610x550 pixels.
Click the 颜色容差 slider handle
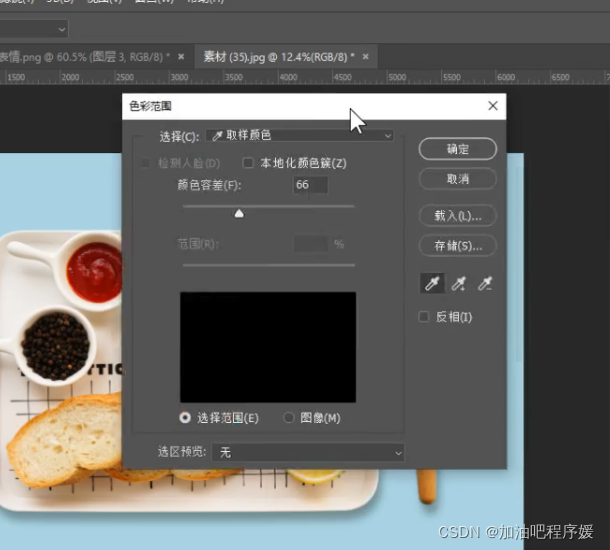coord(239,213)
